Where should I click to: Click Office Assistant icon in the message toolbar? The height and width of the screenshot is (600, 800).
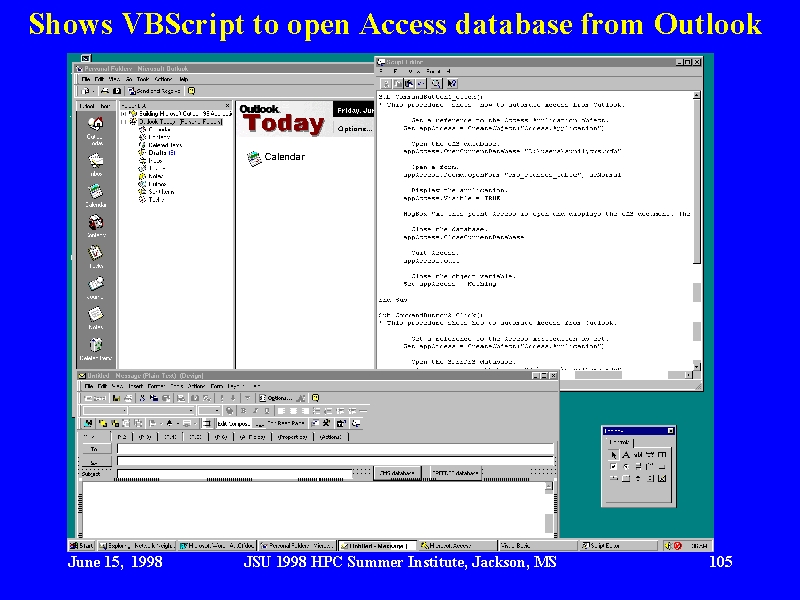(316, 398)
